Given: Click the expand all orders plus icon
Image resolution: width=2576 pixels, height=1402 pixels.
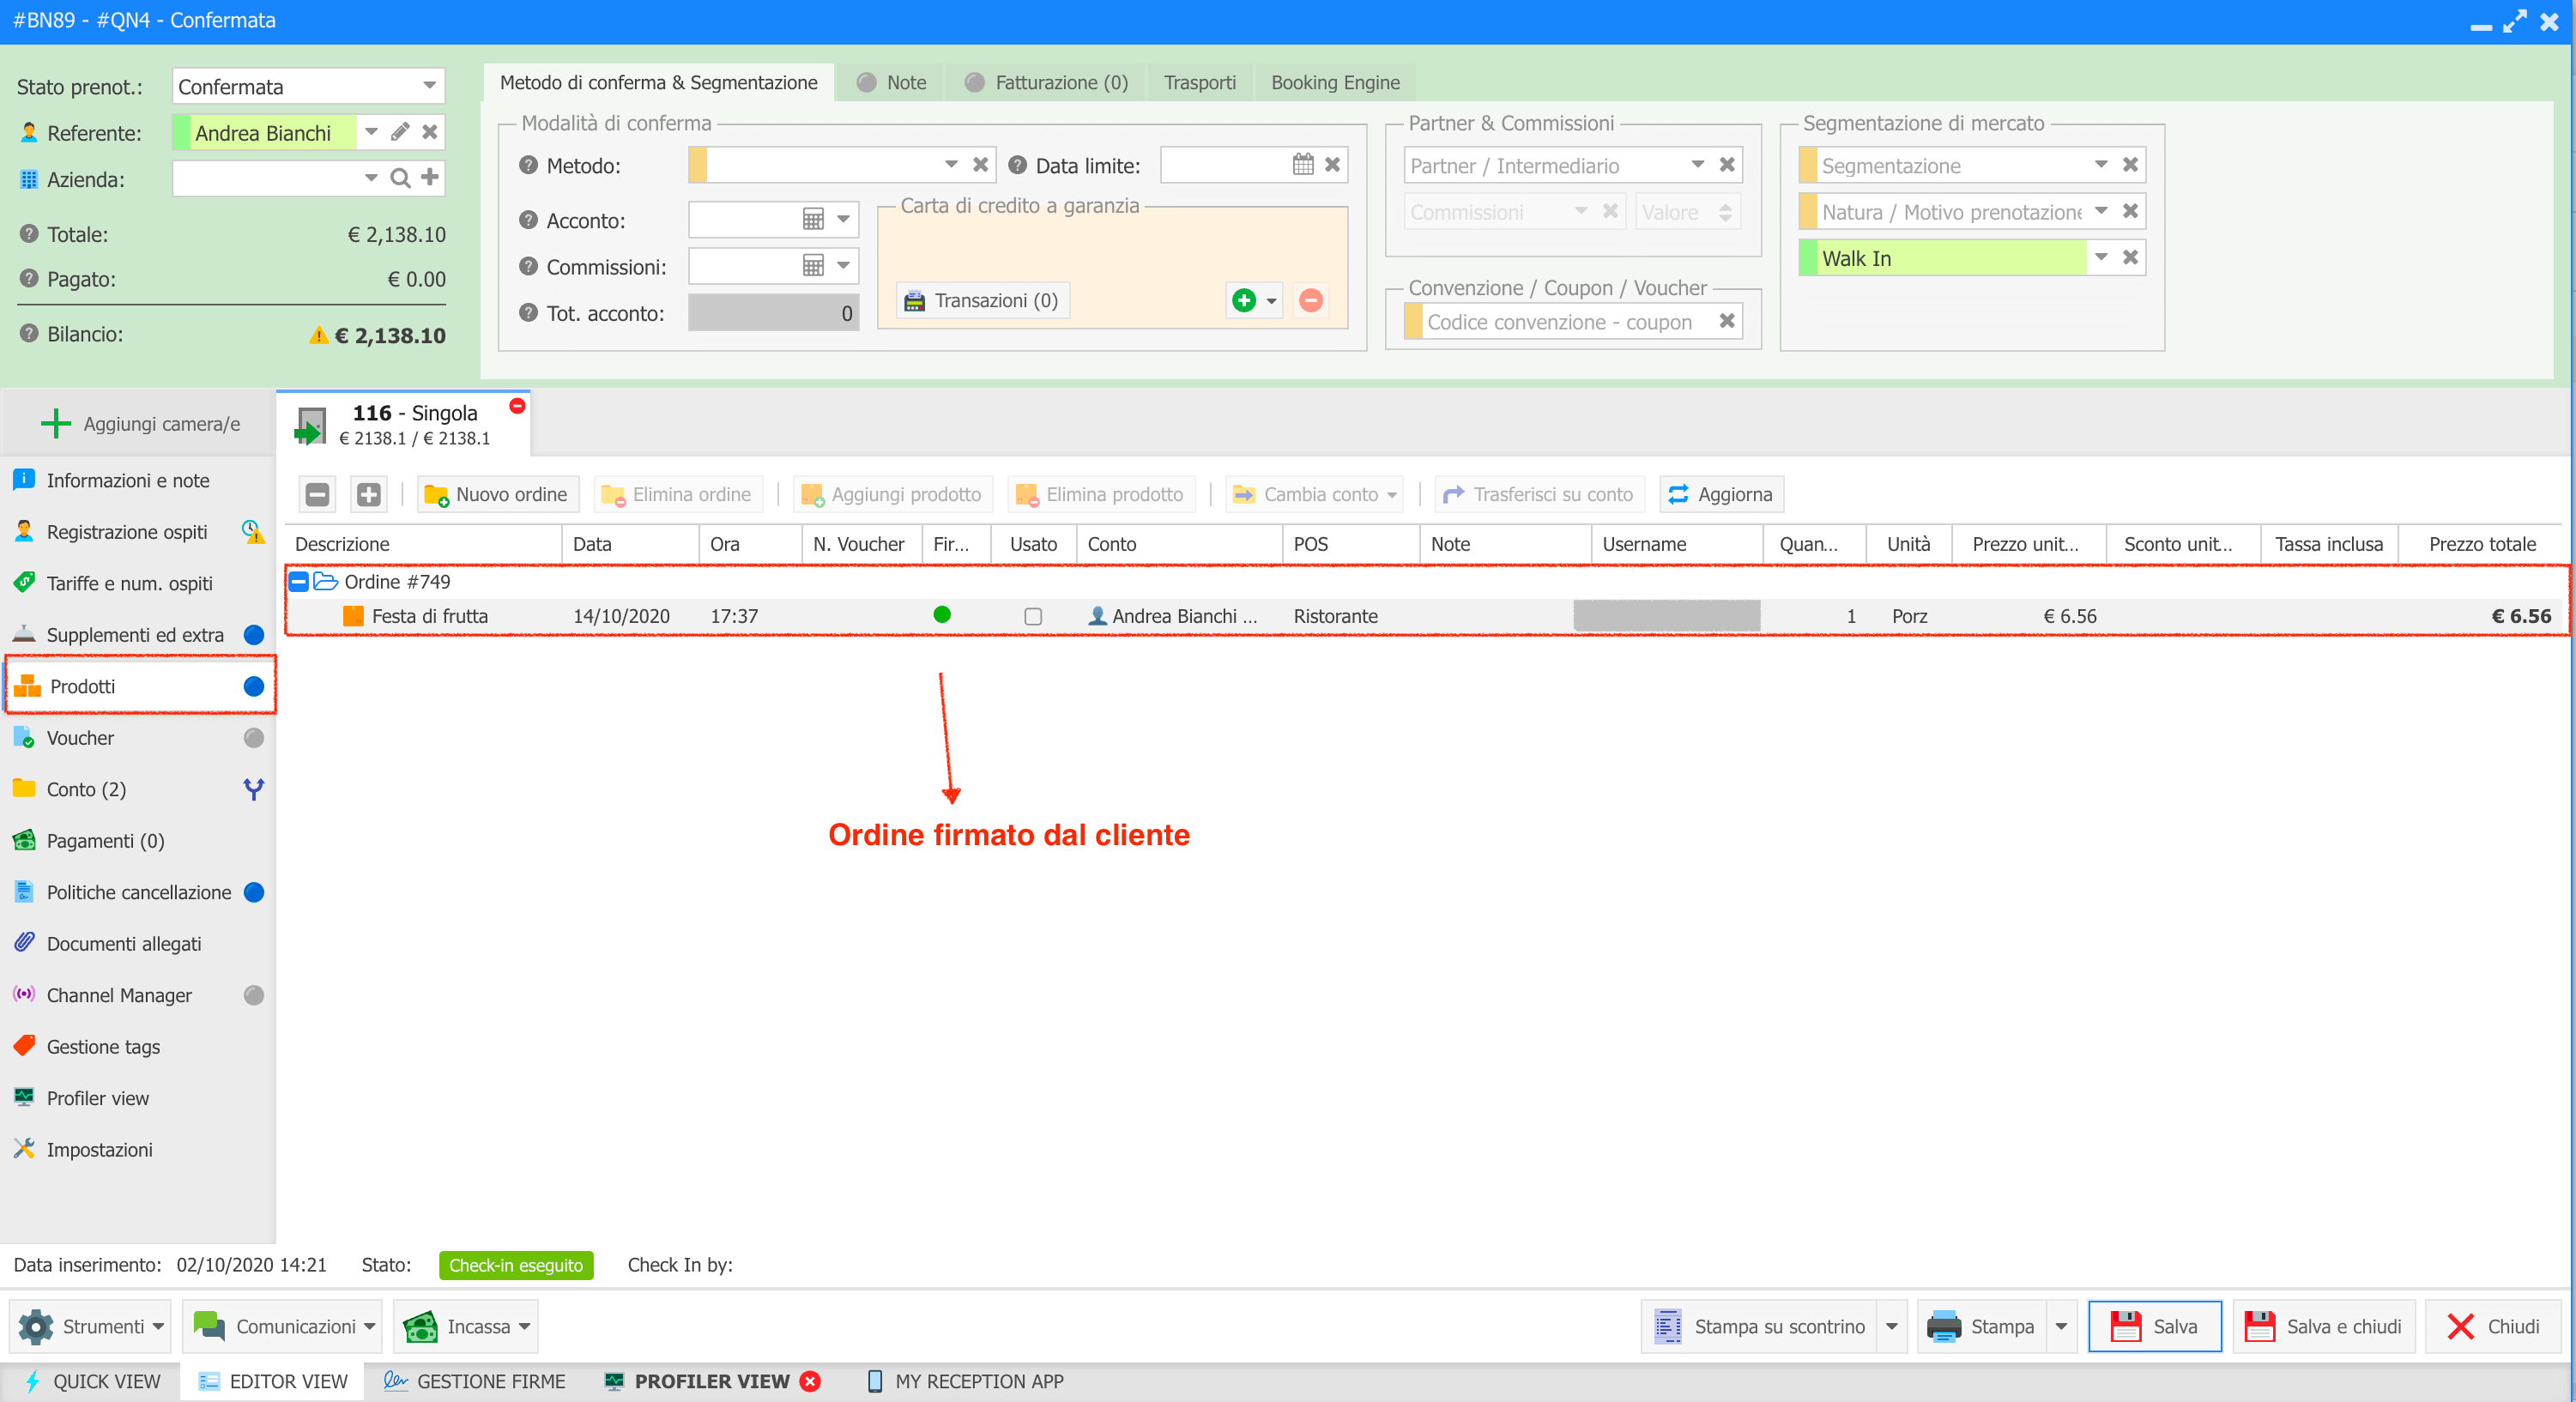Looking at the screenshot, I should [369, 494].
